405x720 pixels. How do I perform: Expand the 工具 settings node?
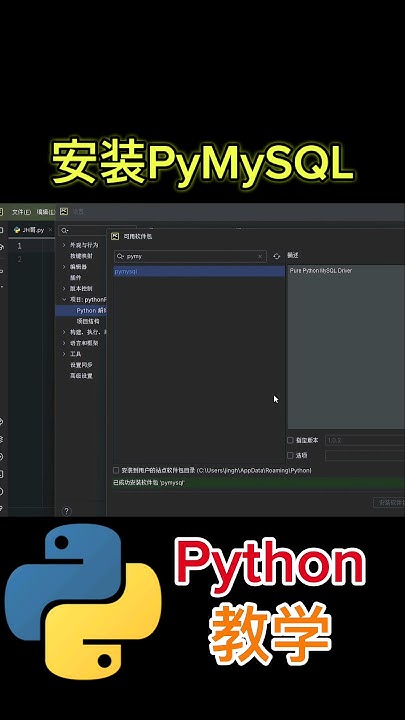point(64,354)
